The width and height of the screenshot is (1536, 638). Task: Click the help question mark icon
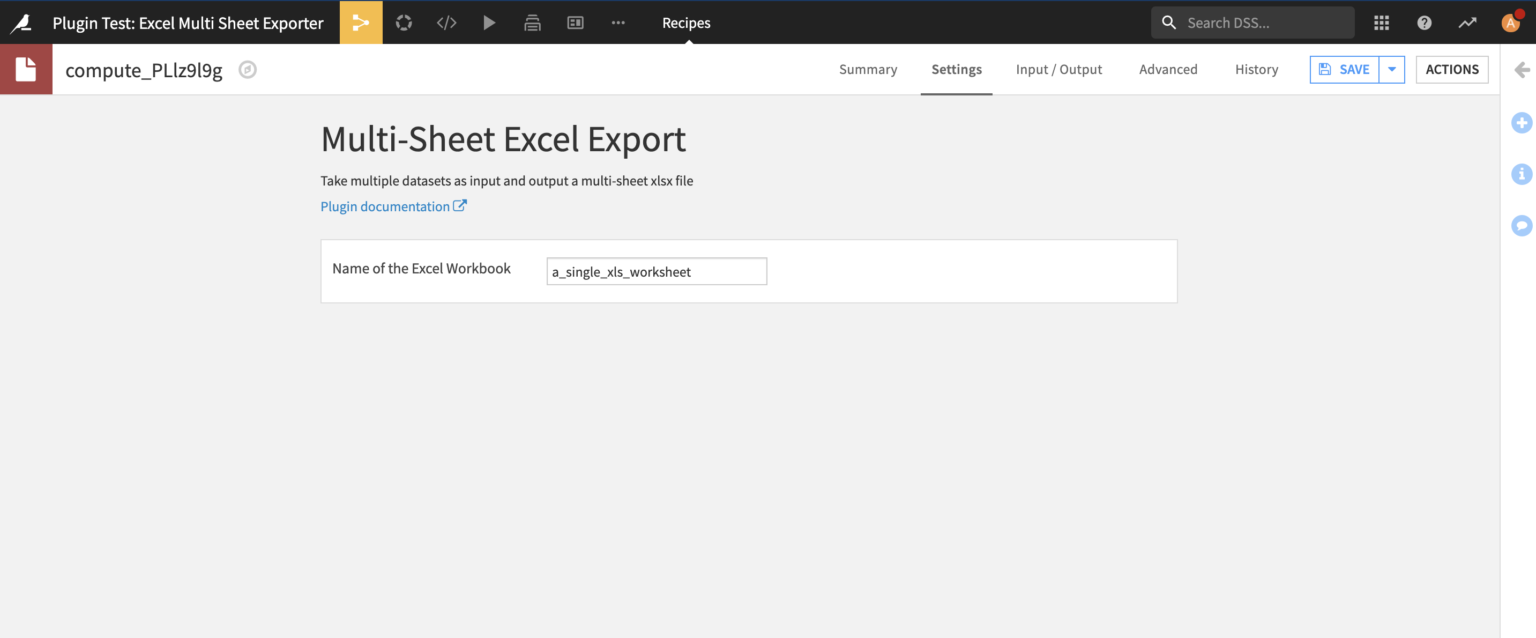point(1424,22)
